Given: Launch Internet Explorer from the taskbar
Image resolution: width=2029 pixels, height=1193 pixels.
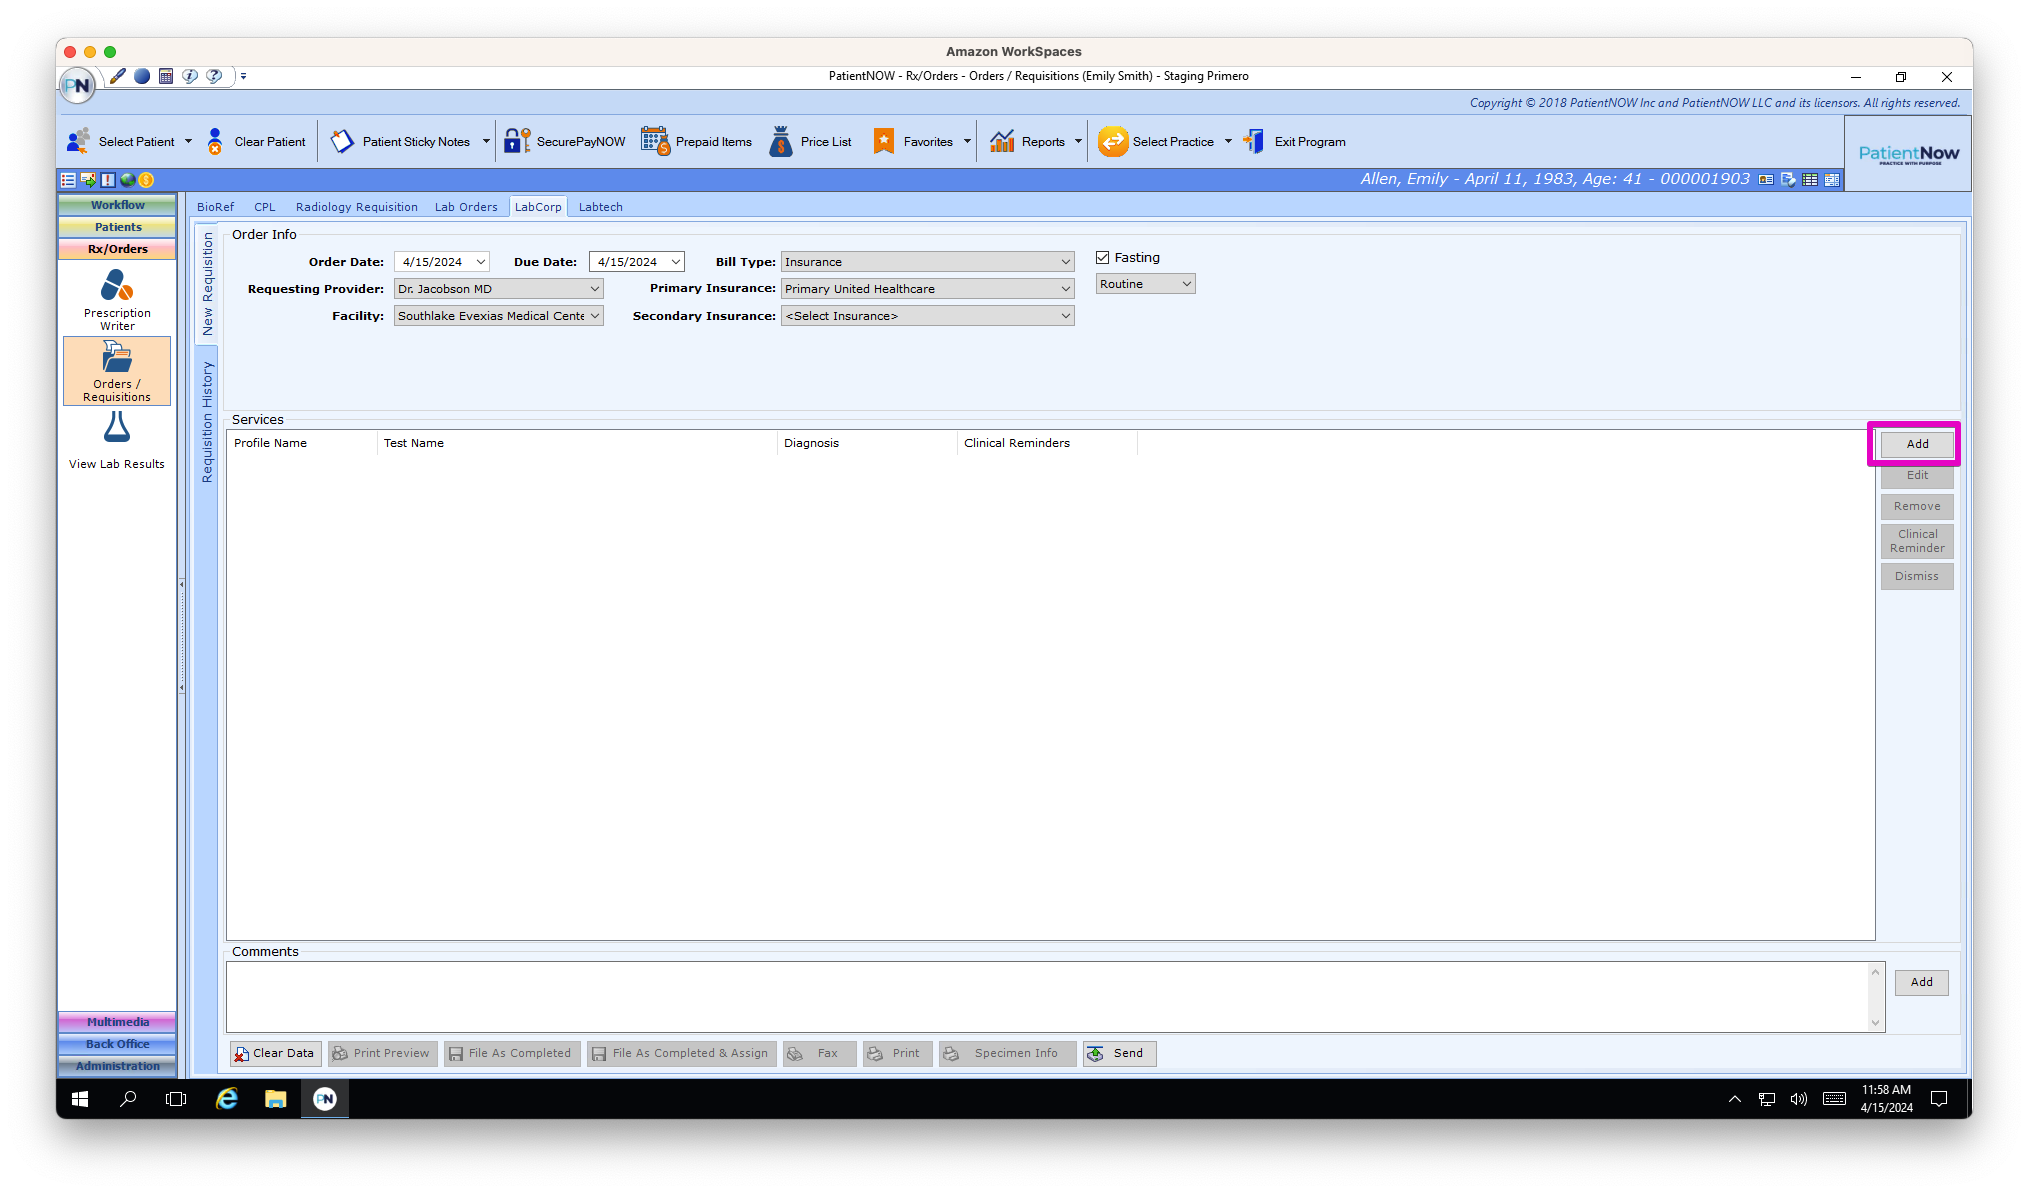Looking at the screenshot, I should click(x=227, y=1099).
